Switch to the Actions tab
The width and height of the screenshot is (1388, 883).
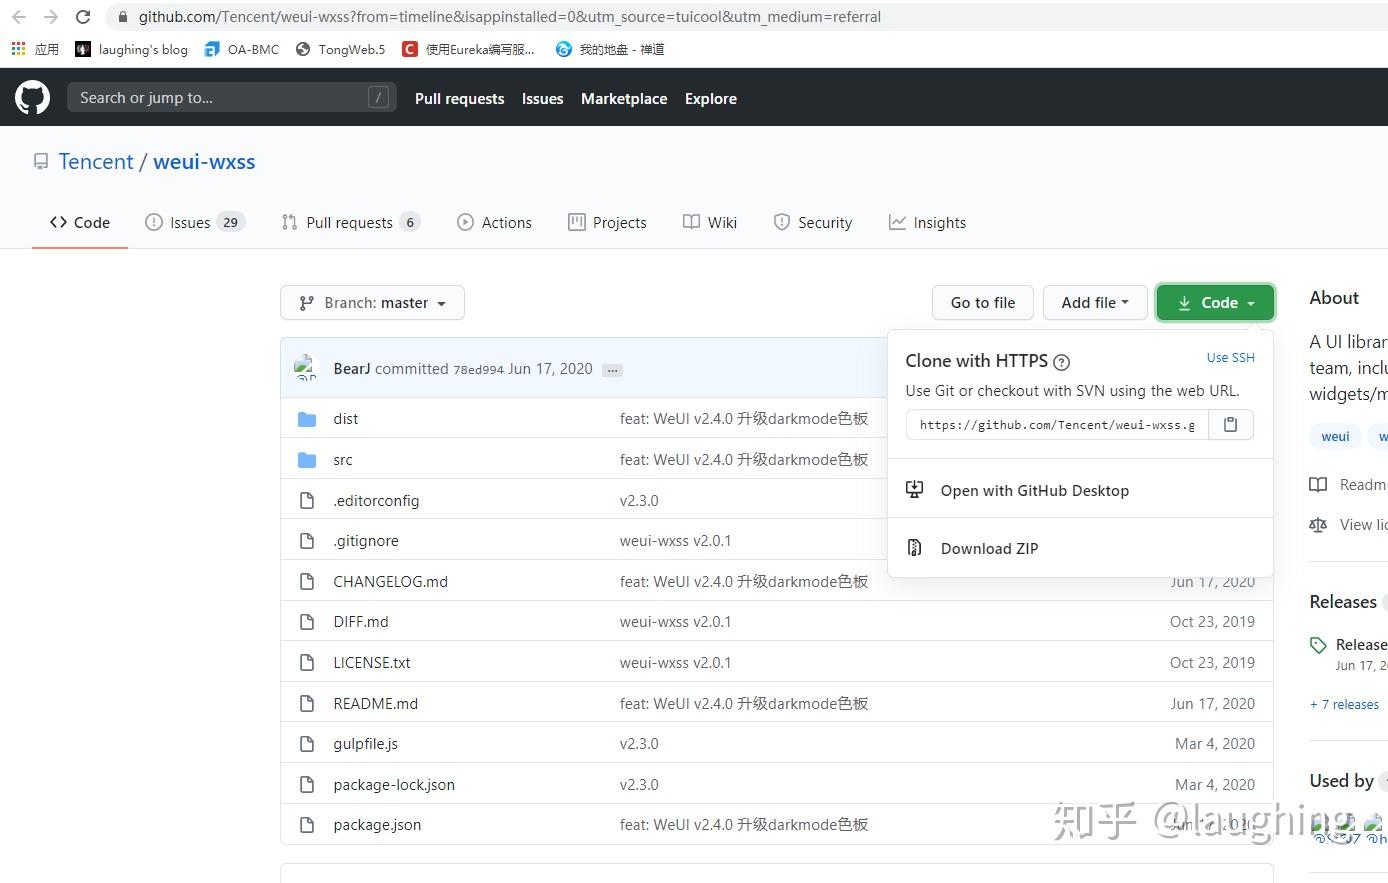click(494, 223)
